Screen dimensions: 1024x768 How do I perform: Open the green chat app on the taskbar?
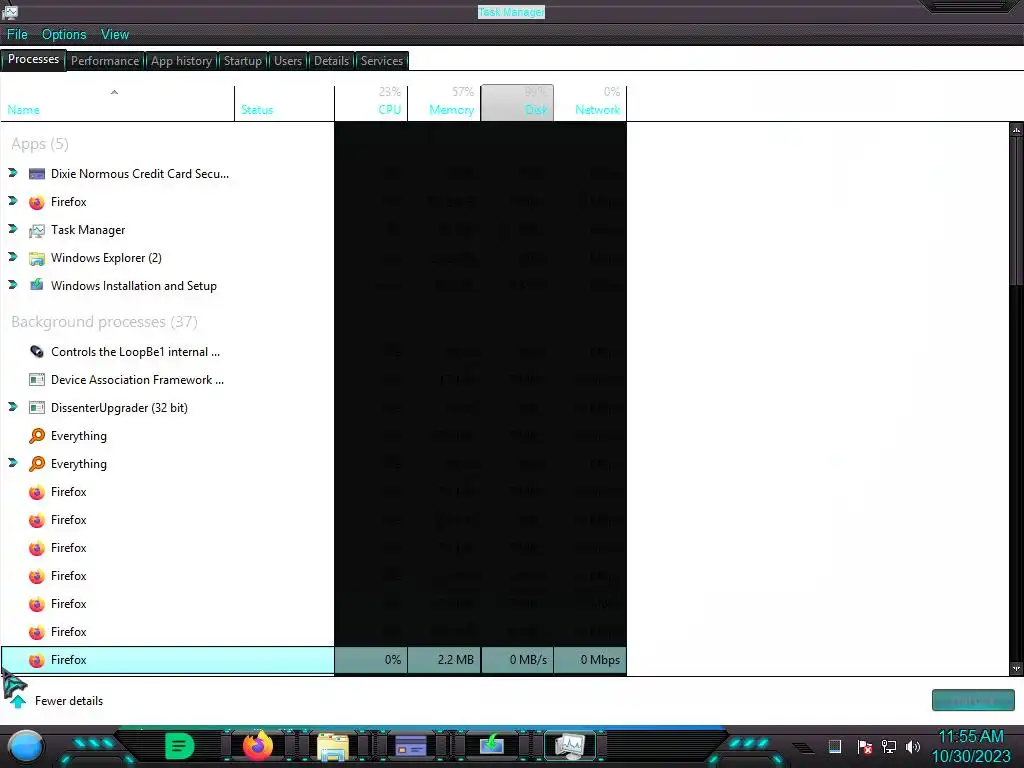(x=179, y=746)
